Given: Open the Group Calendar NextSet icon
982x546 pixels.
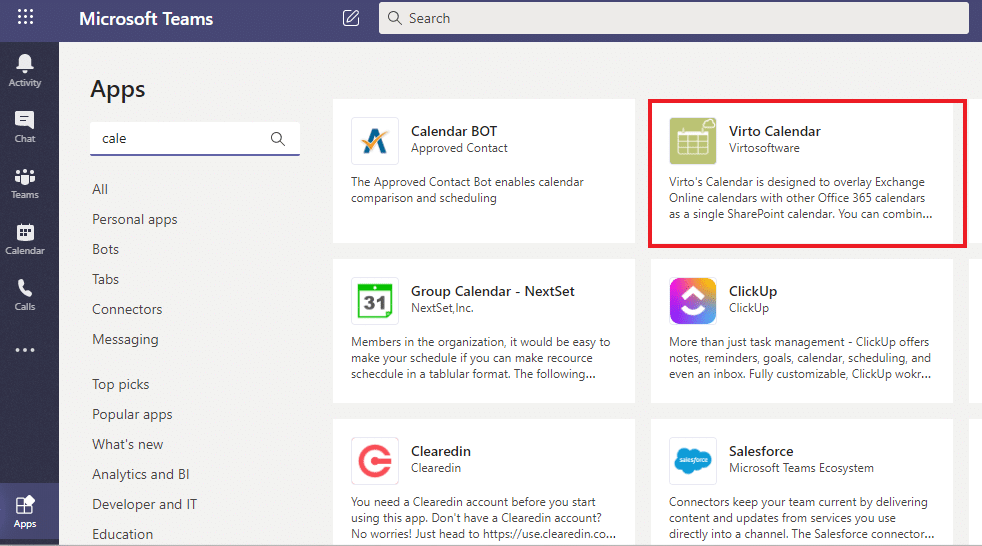Looking at the screenshot, I should 375,301.
